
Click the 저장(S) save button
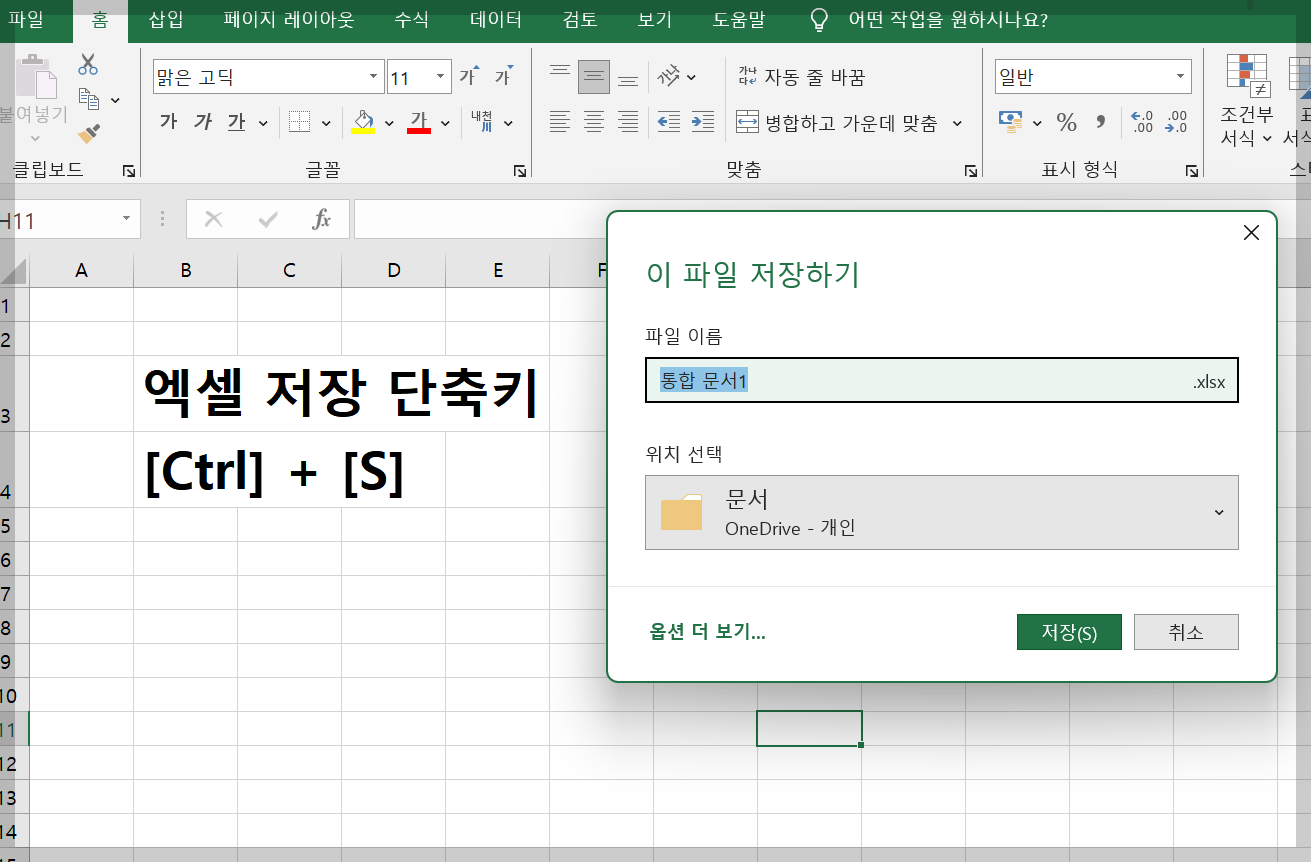coord(1069,631)
